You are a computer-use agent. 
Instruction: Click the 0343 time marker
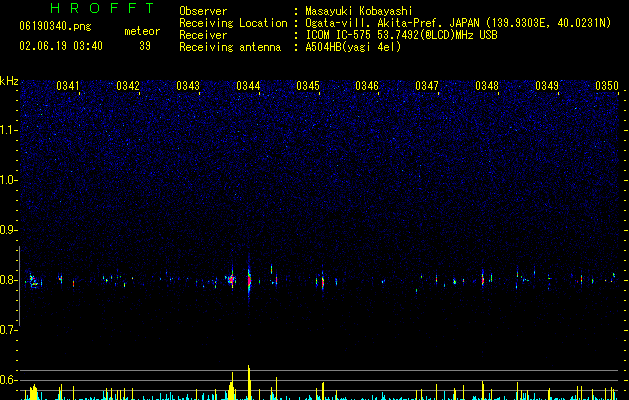point(188,86)
